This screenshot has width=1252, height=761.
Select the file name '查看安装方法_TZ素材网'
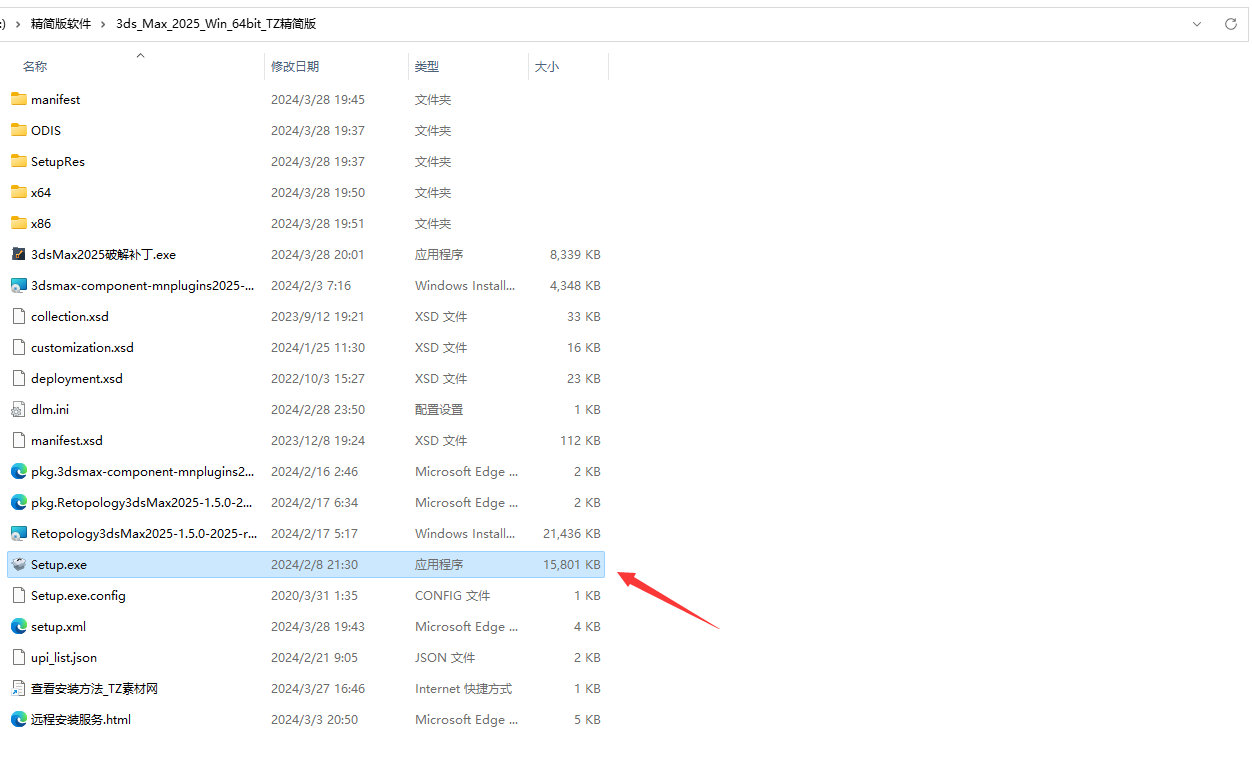coord(95,688)
